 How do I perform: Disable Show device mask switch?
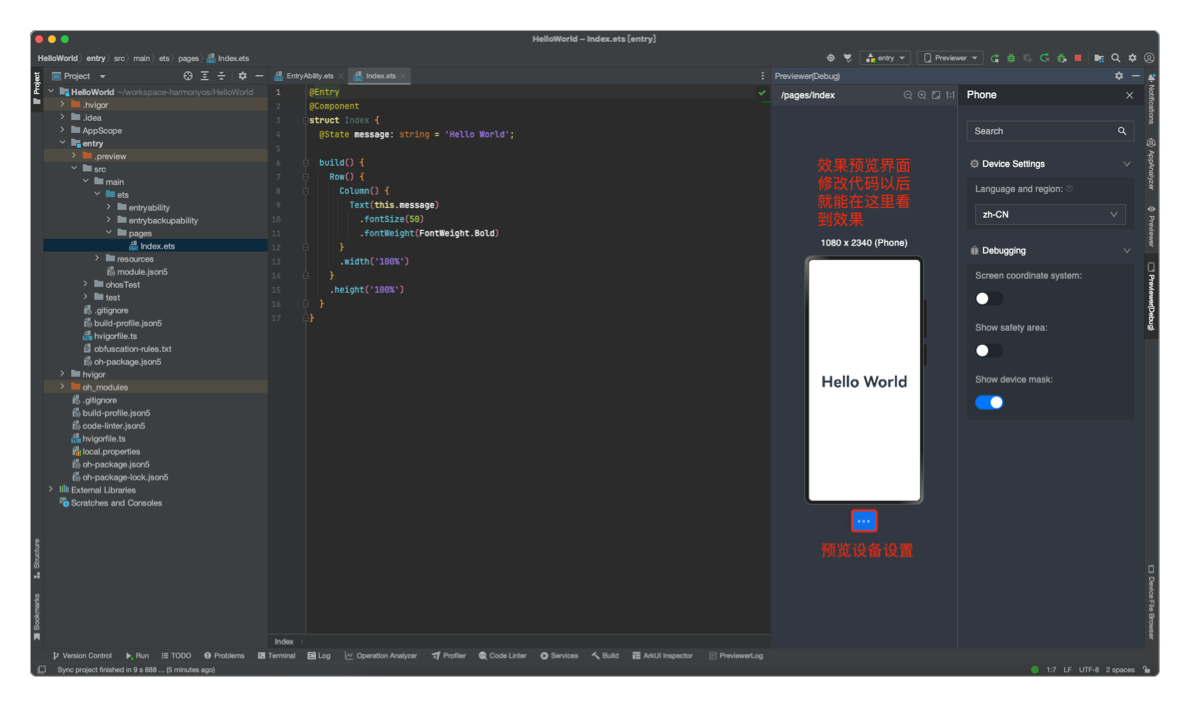point(989,403)
